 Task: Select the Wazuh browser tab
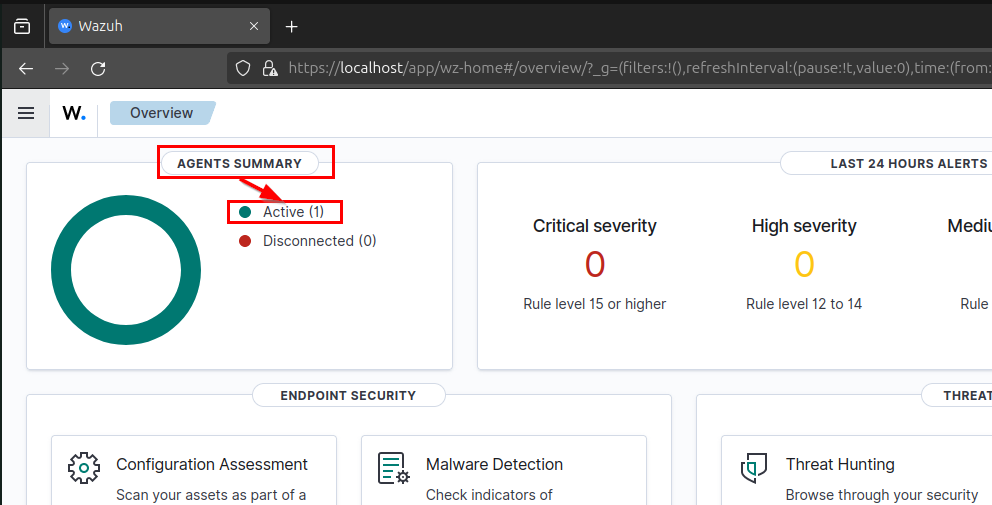(x=159, y=27)
